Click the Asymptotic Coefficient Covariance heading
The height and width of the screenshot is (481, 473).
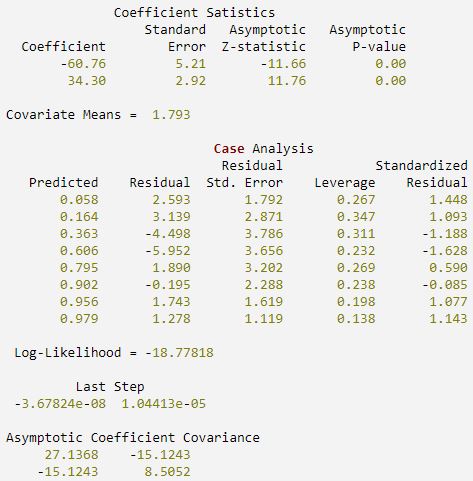pos(133,438)
